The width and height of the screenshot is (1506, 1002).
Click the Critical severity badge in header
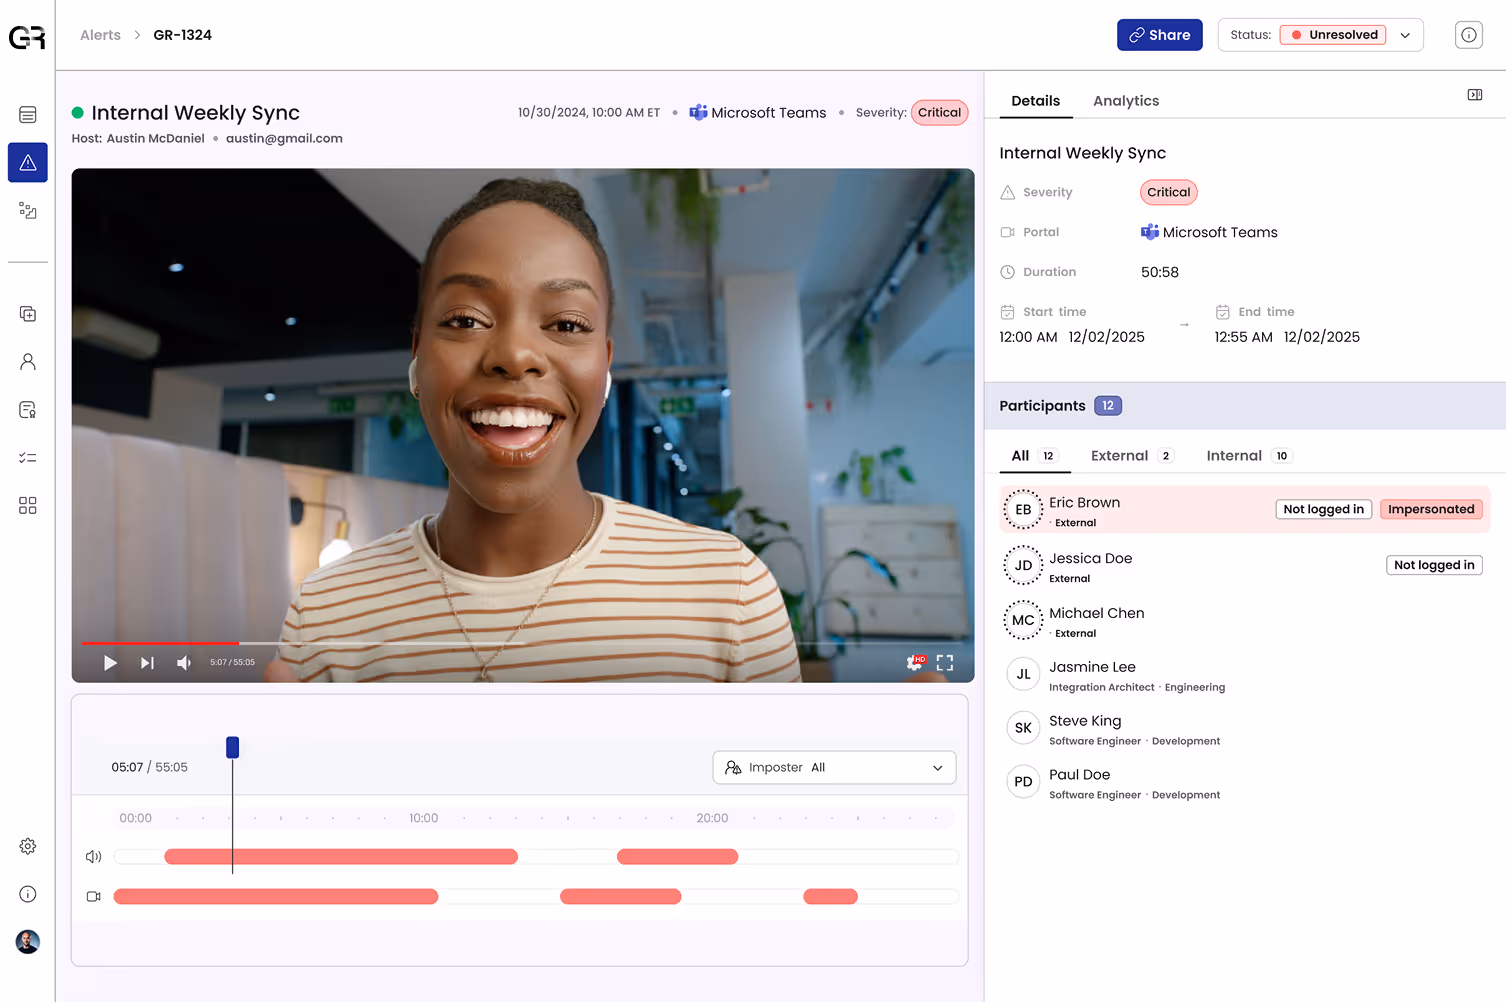click(939, 113)
